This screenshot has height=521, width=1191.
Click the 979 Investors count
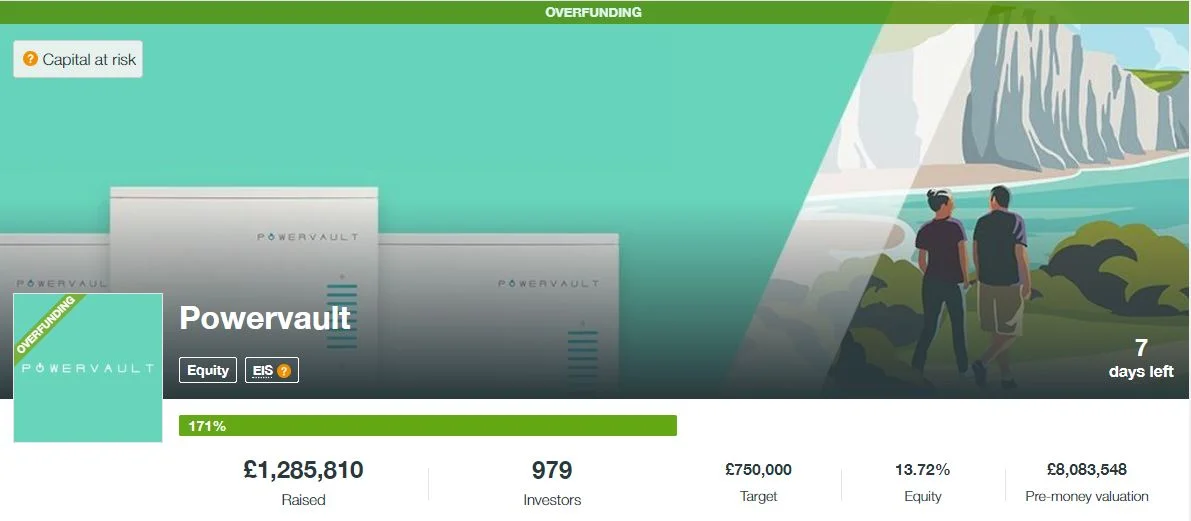552,469
